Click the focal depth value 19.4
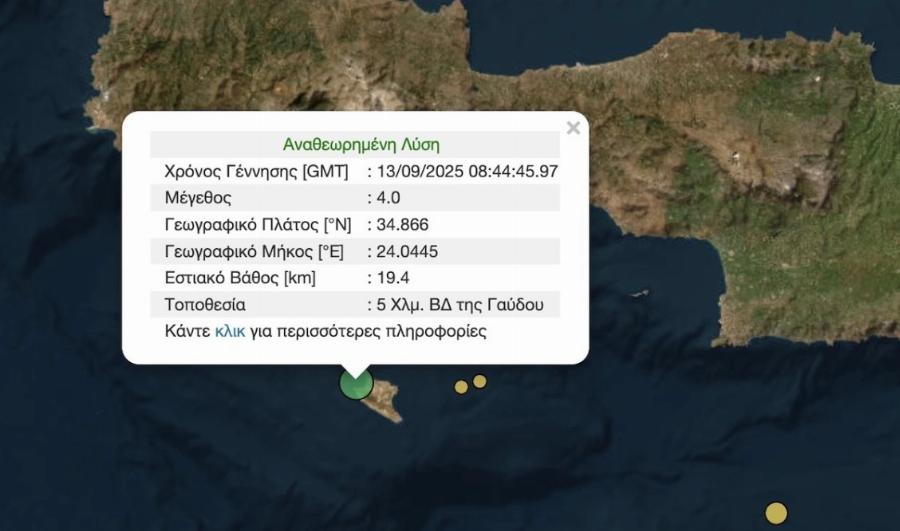This screenshot has height=531, width=900. [391, 278]
